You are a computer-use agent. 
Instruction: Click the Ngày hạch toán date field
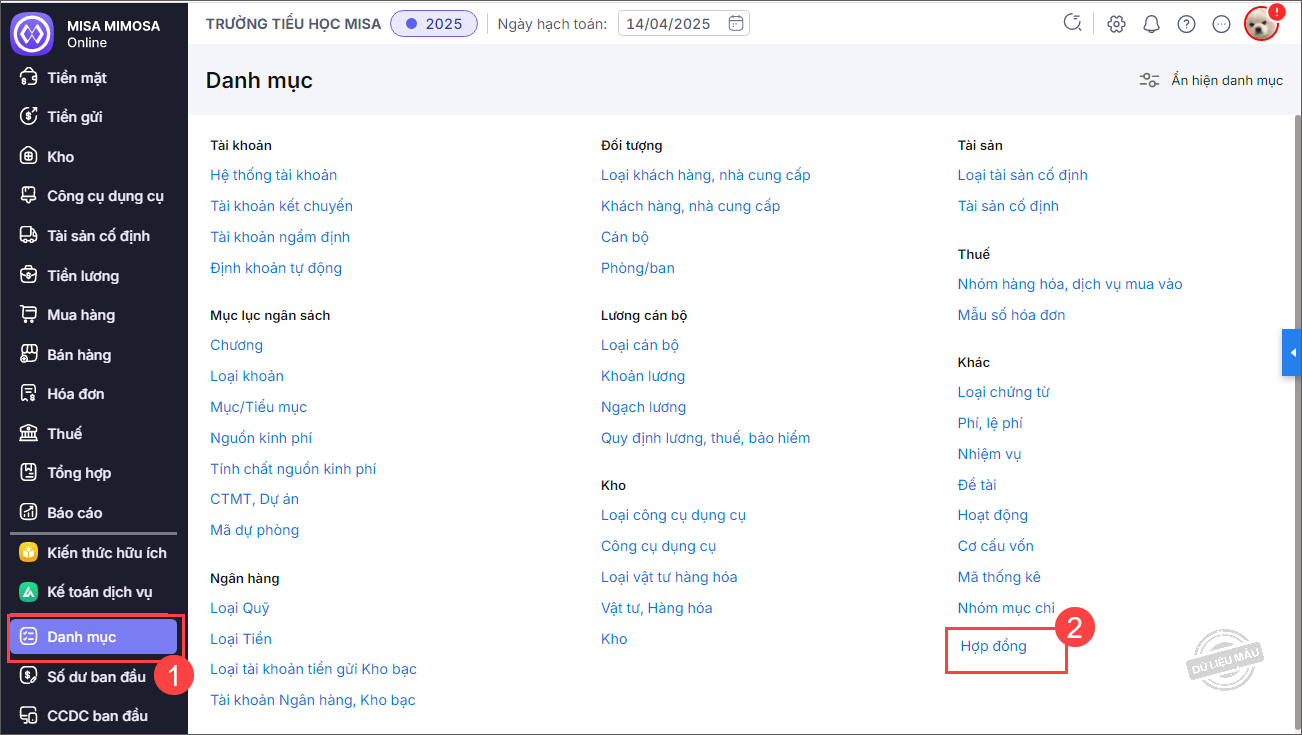(670, 24)
